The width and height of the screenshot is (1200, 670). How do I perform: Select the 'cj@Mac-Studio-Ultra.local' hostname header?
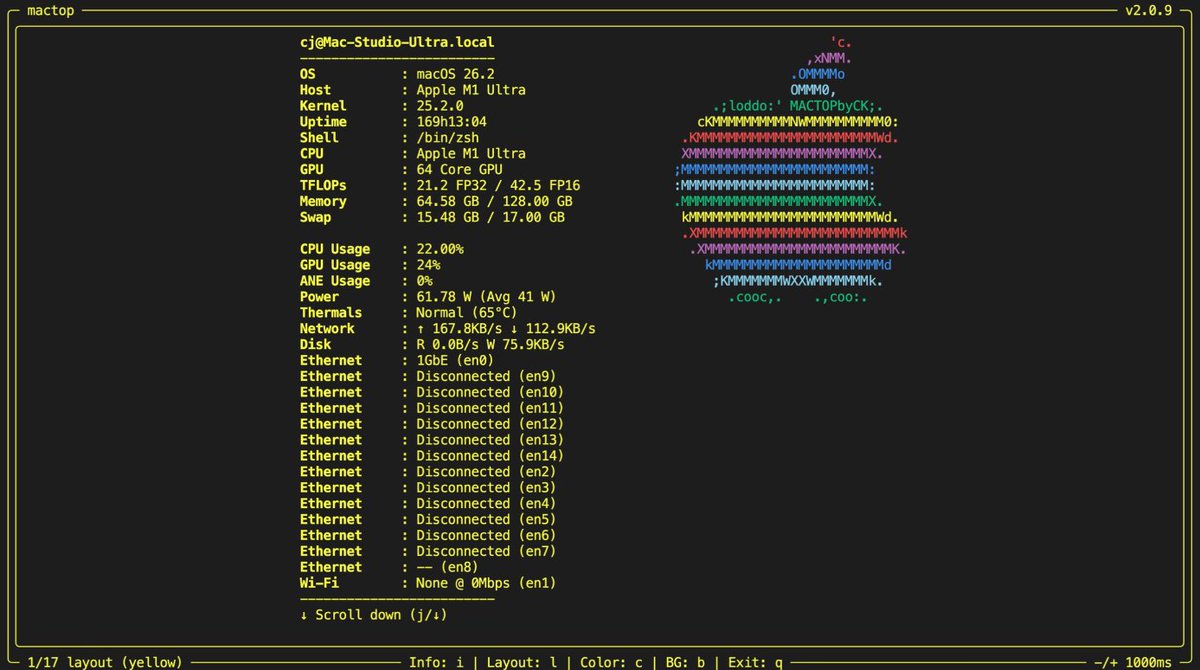pos(397,42)
